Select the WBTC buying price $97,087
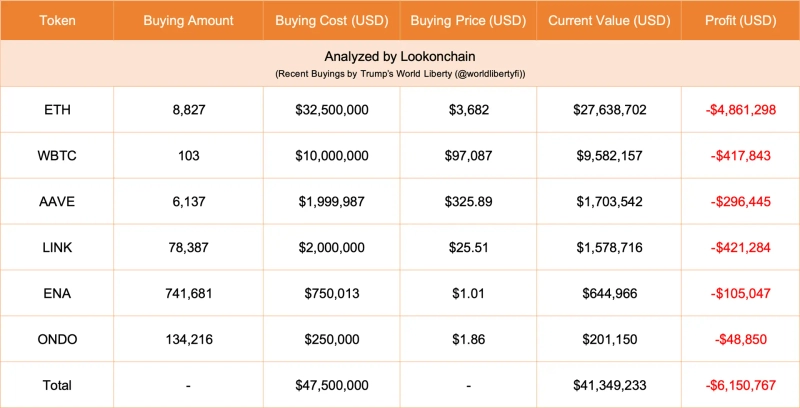800x408 pixels. coord(468,155)
